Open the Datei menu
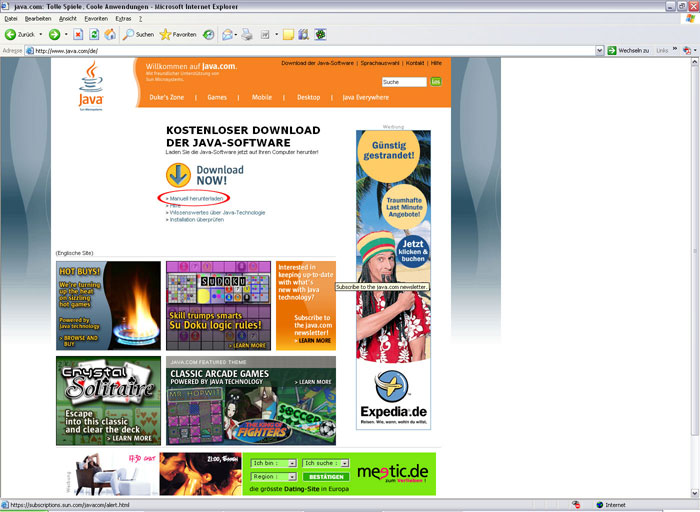 (11, 19)
